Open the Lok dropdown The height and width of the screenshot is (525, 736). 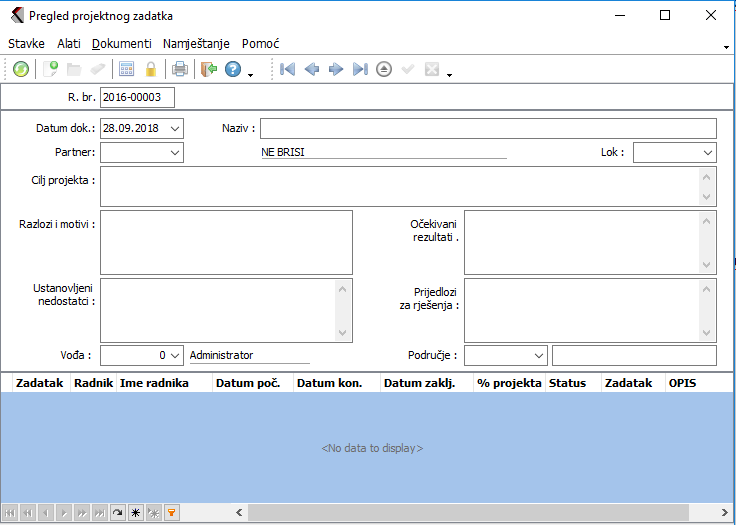click(x=708, y=152)
